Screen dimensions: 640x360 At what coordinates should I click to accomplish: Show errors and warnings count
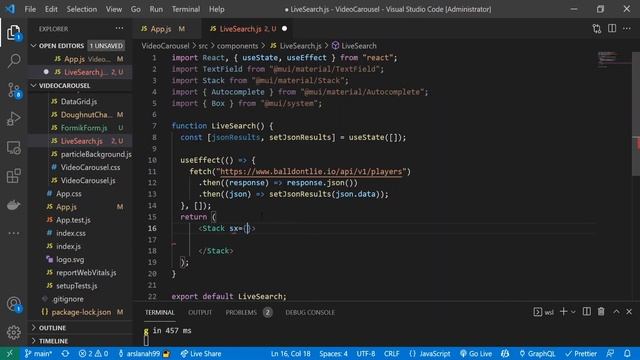(x=93, y=353)
